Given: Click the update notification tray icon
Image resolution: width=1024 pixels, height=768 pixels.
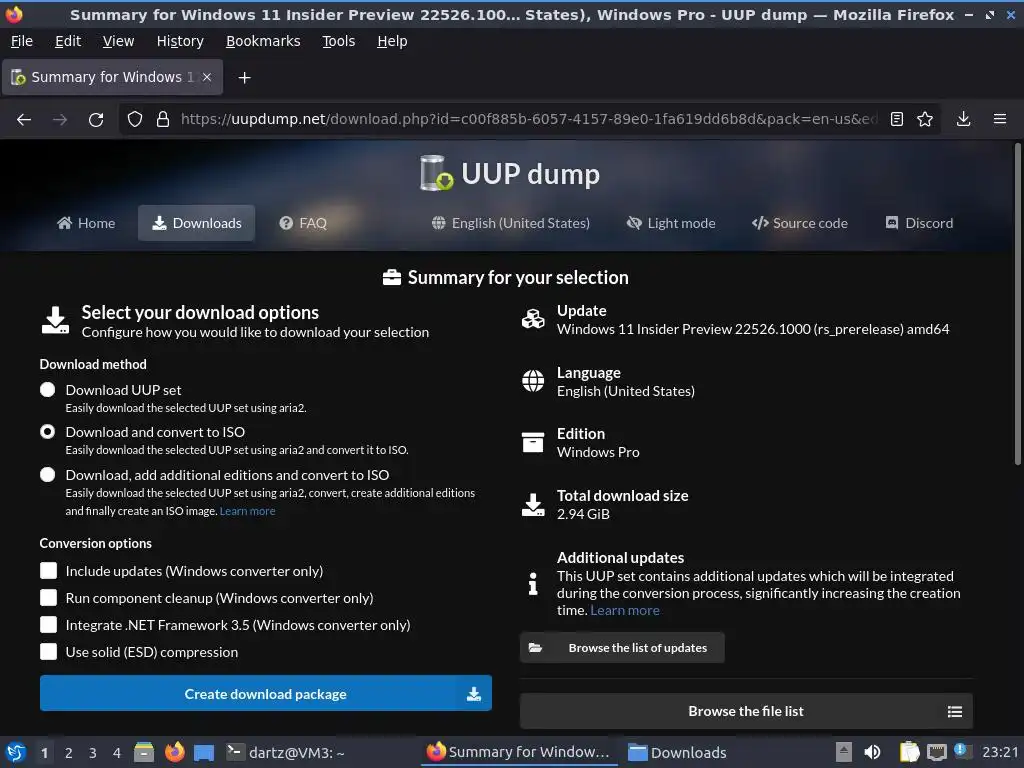Looking at the screenshot, I should point(961,751).
